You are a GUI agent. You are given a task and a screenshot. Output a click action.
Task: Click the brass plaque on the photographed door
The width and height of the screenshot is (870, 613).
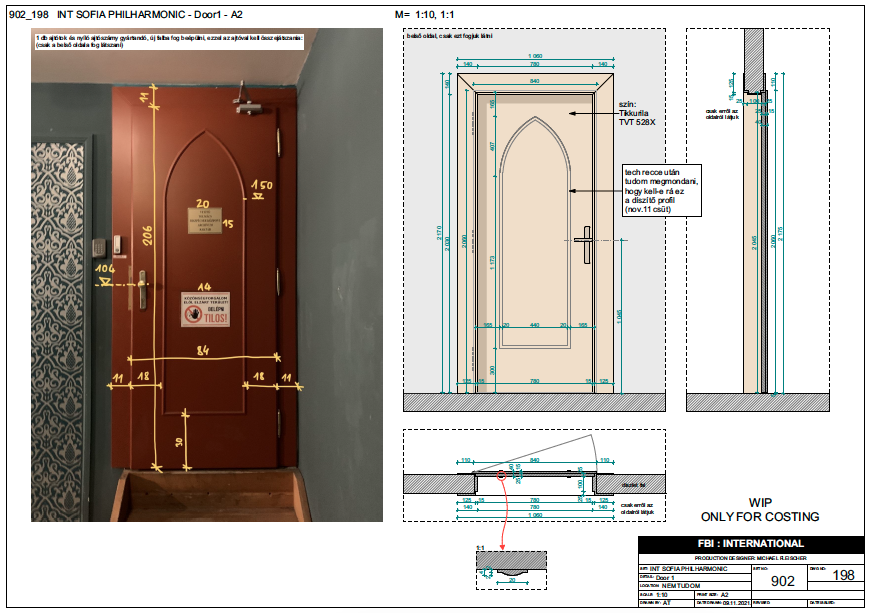pos(204,221)
